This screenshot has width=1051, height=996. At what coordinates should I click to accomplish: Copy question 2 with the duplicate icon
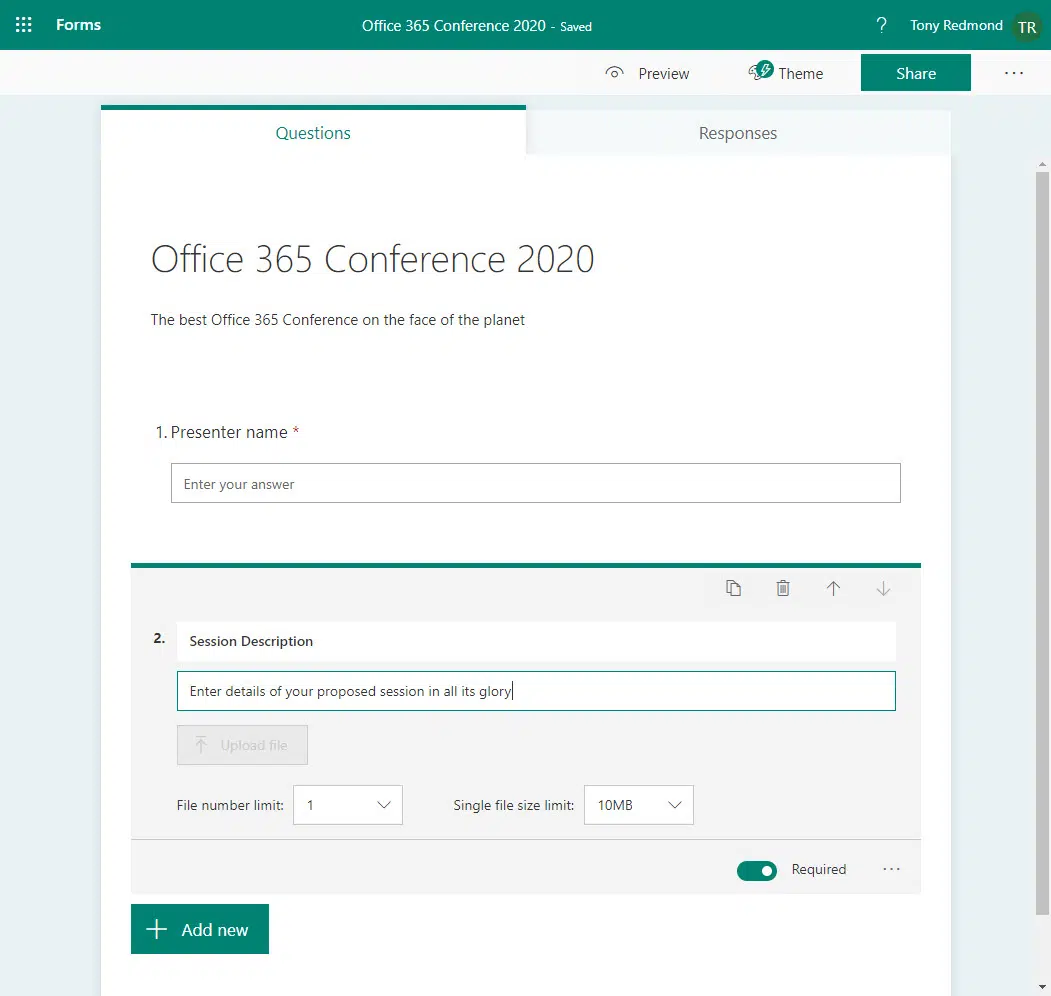point(733,588)
